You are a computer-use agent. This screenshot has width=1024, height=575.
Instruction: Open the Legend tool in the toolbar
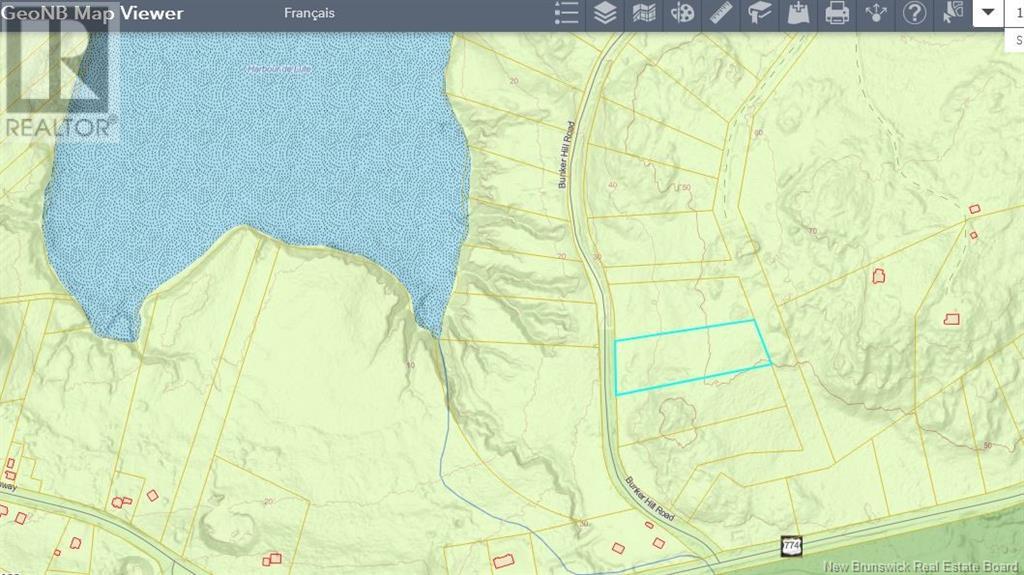point(566,13)
